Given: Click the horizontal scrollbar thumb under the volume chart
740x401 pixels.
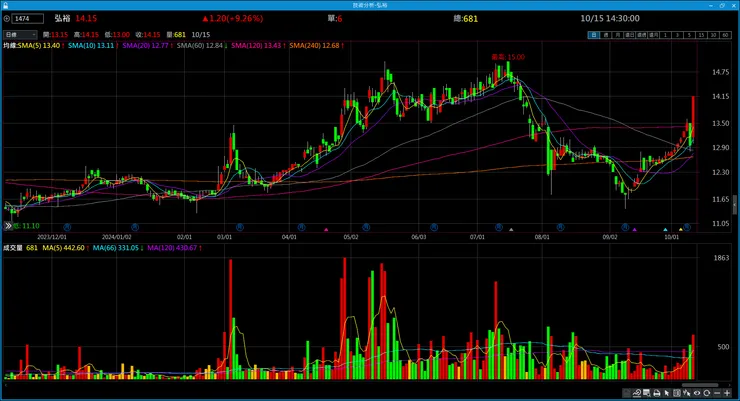Looking at the screenshot, I should click(x=700, y=385).
